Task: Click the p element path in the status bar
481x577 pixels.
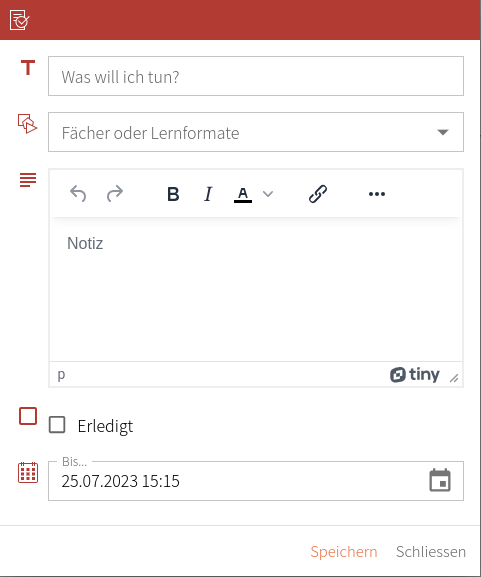Action: pyautogui.click(x=61, y=375)
